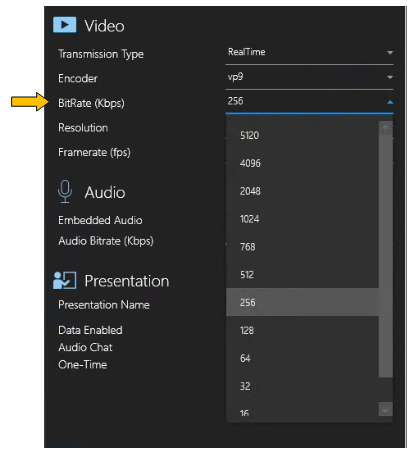Pick 32 in the bitrate dropdown

tap(302, 386)
